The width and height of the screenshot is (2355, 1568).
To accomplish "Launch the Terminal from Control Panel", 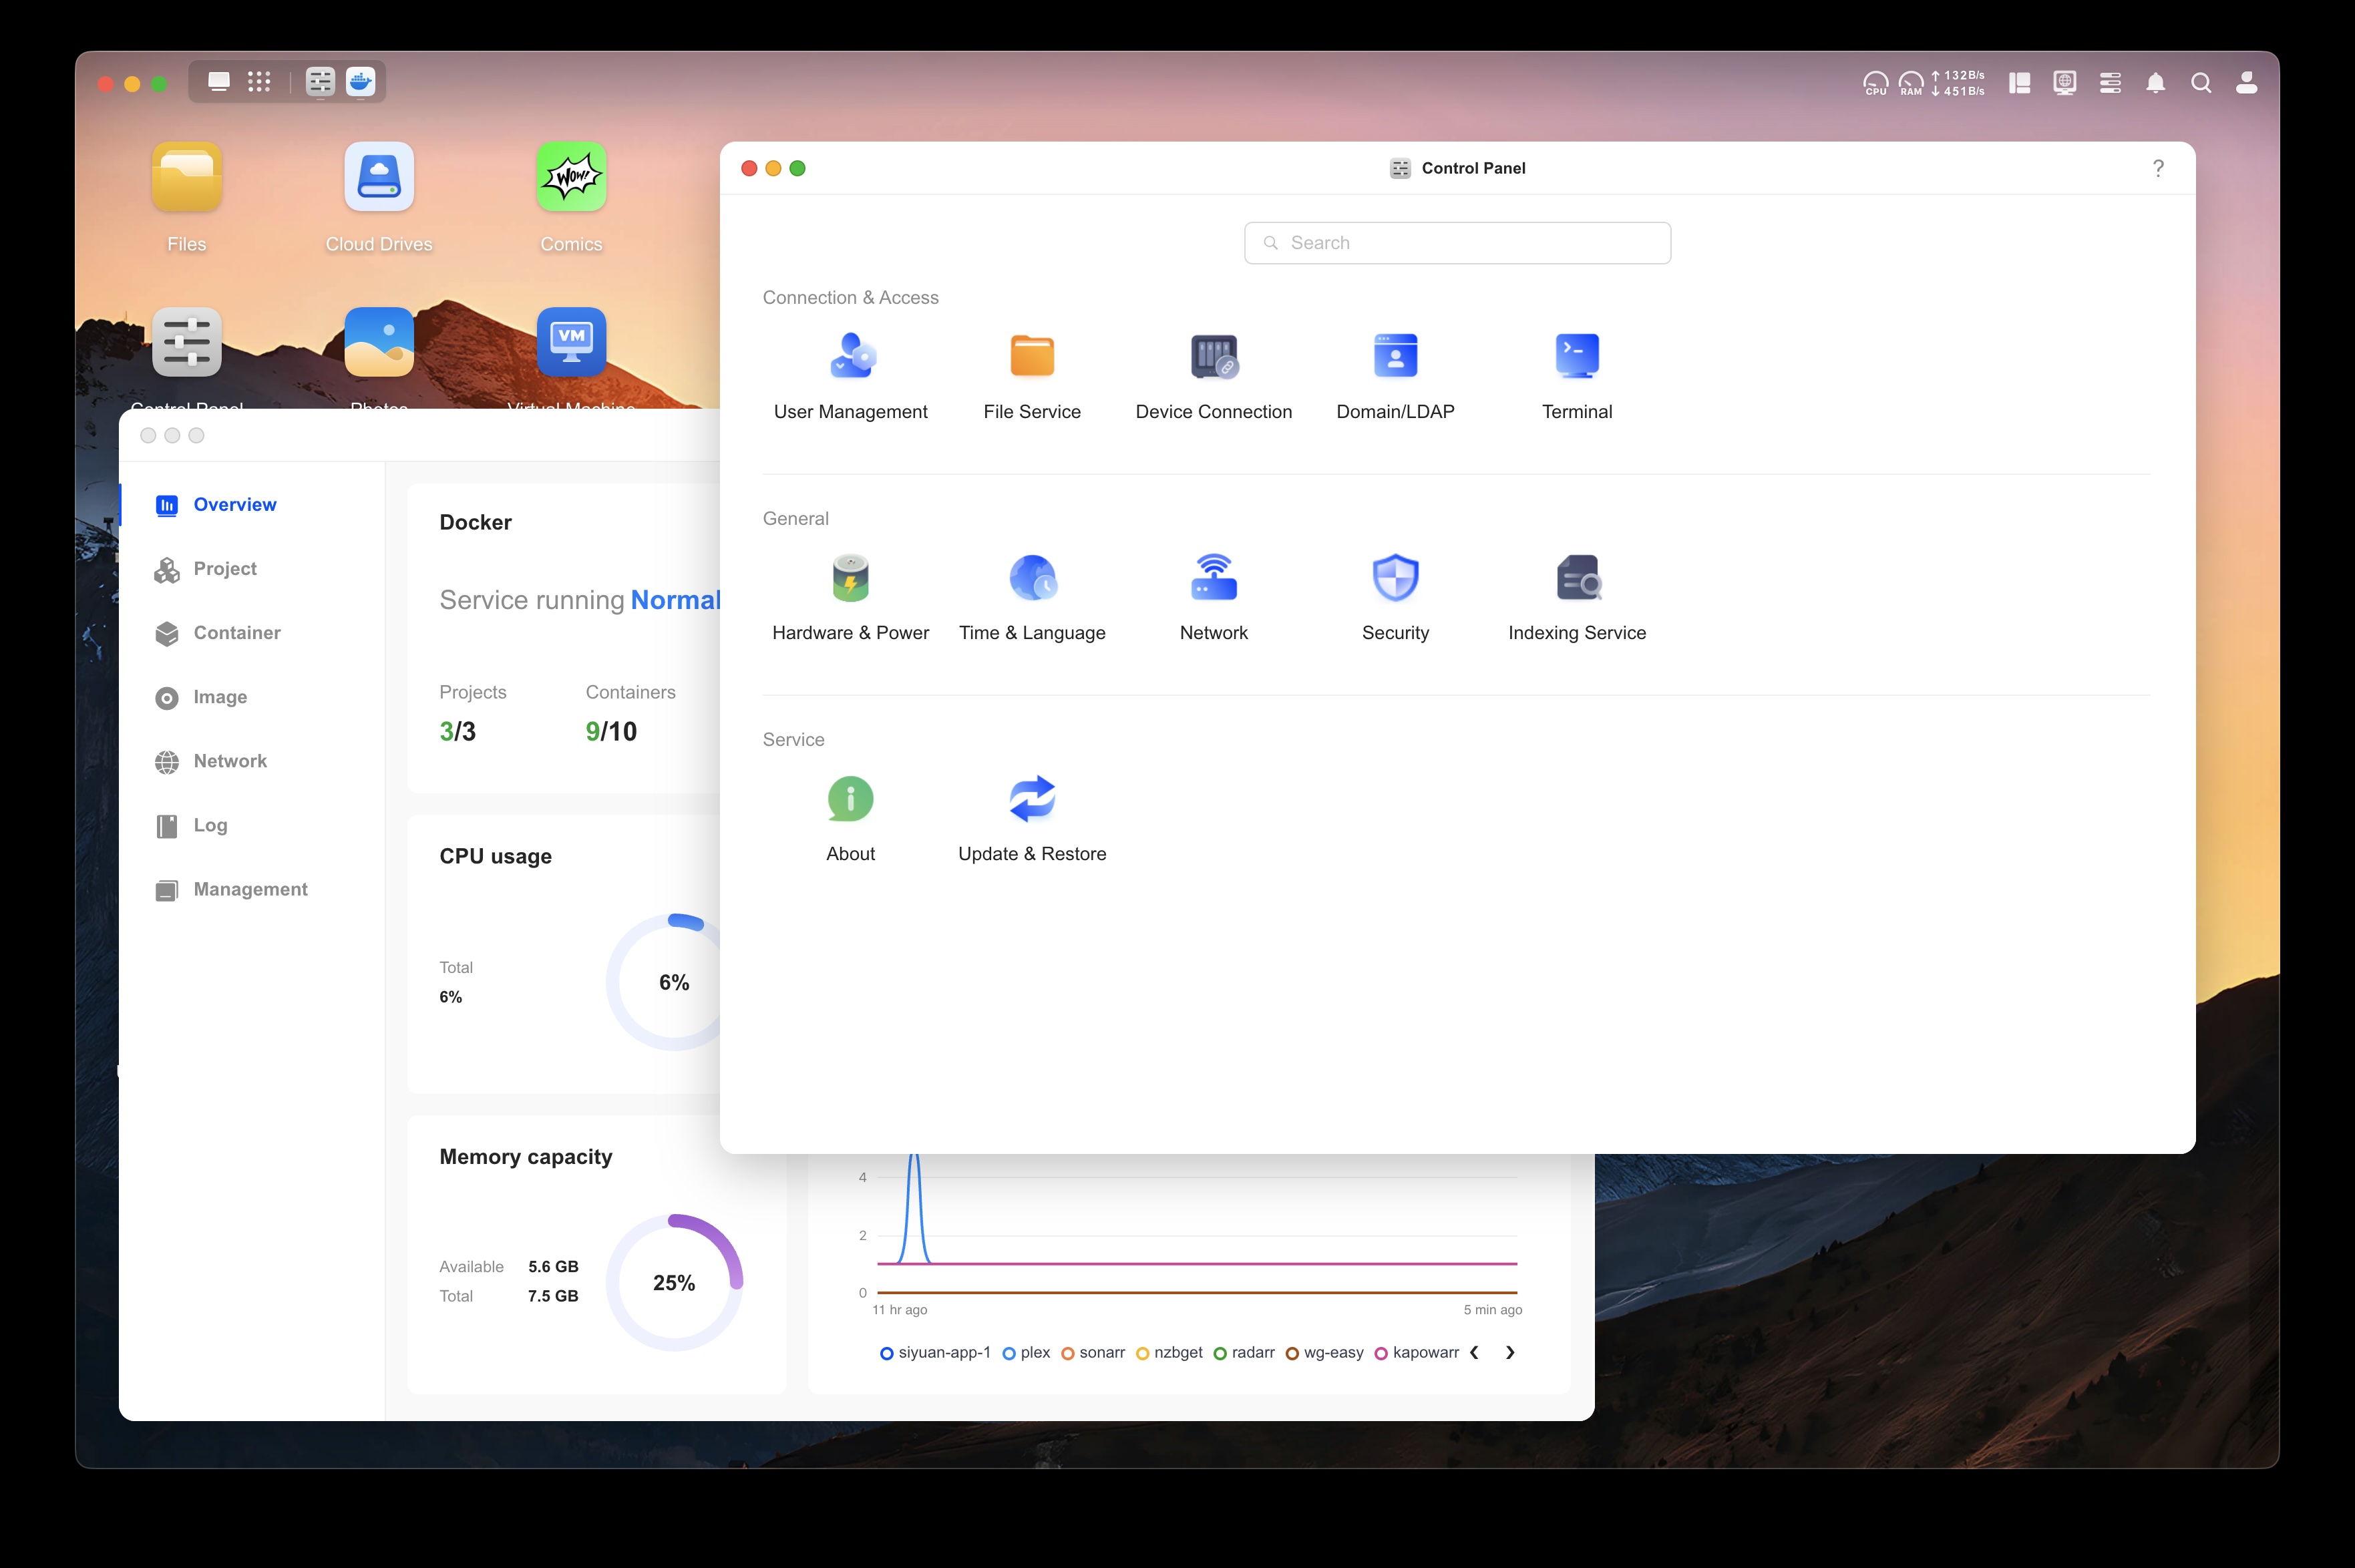I will (x=1576, y=375).
